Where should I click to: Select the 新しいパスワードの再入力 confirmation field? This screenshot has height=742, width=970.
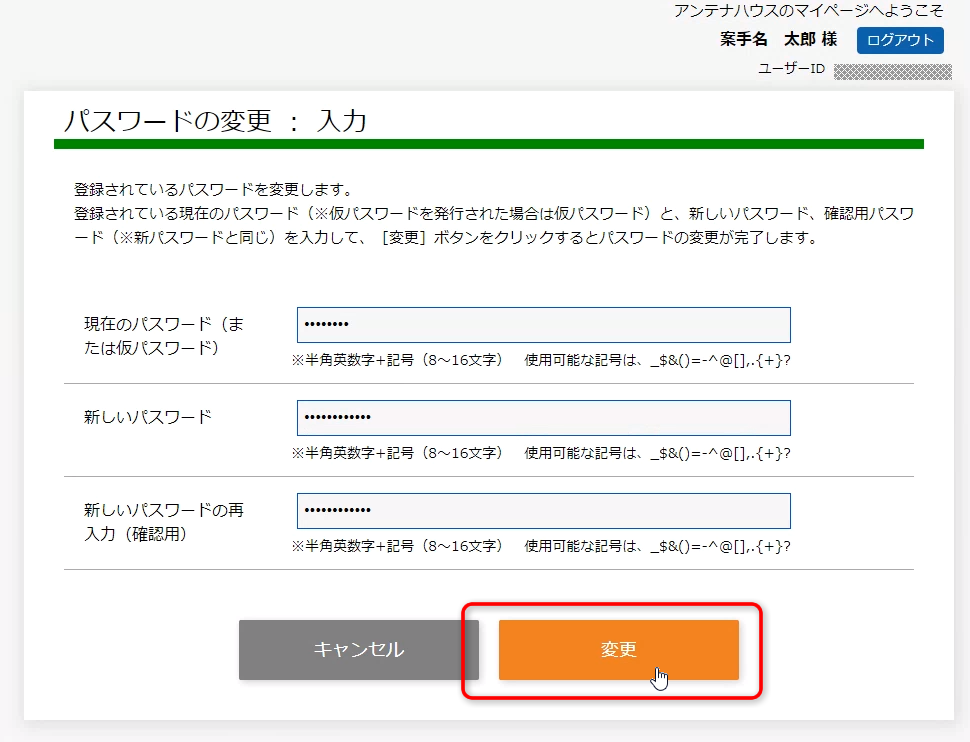point(543,511)
